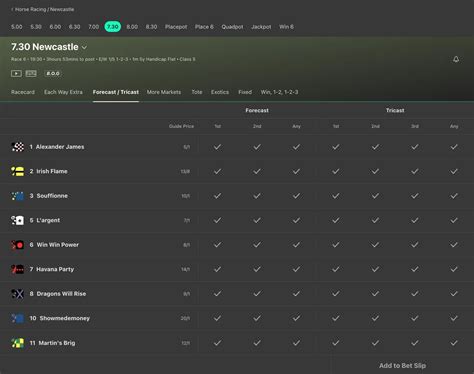Switch to the Forecast / Tricast tab
The image size is (474, 374).
(116, 92)
